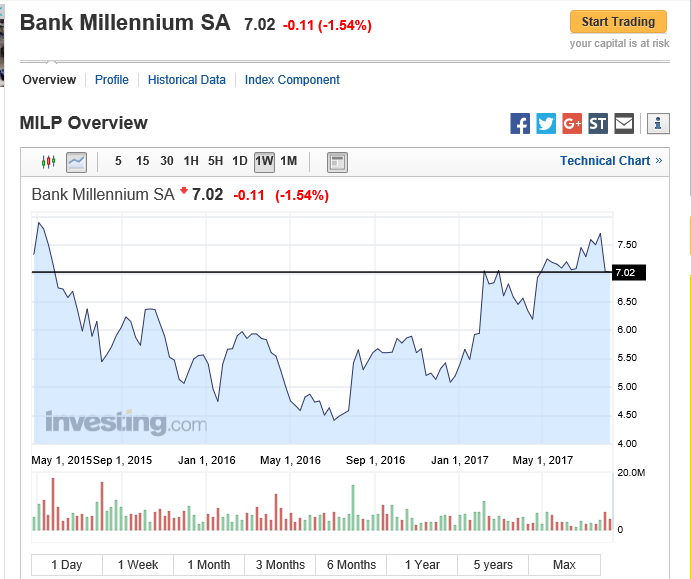
Task: Click the 20.0M volume axis label
Action: (631, 473)
